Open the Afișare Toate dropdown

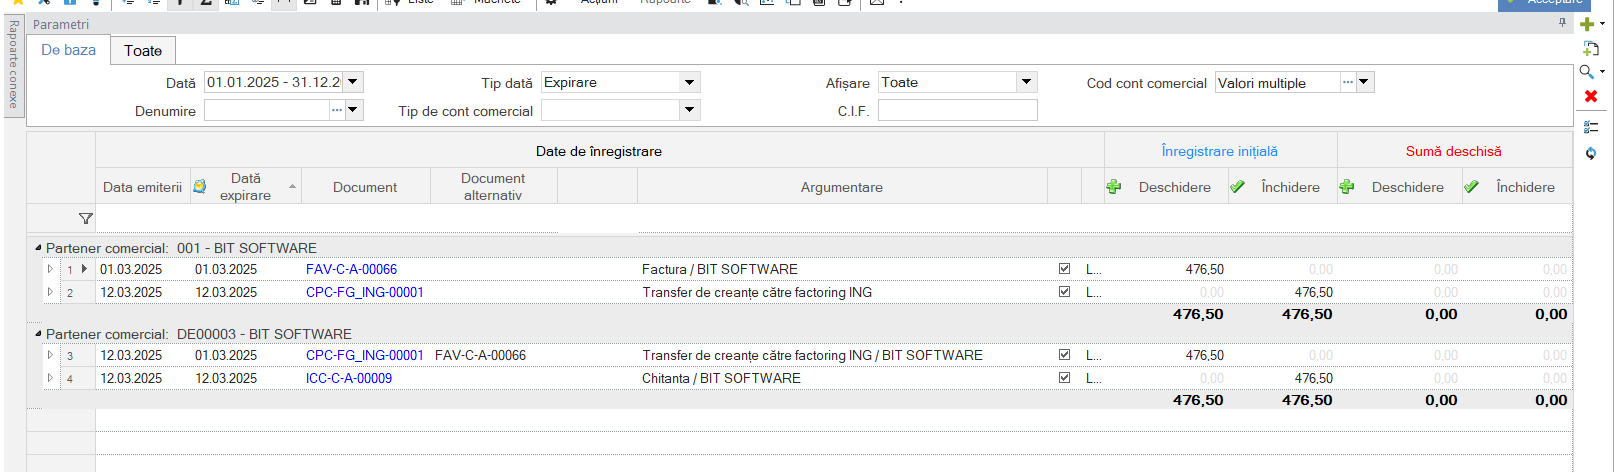(1026, 82)
